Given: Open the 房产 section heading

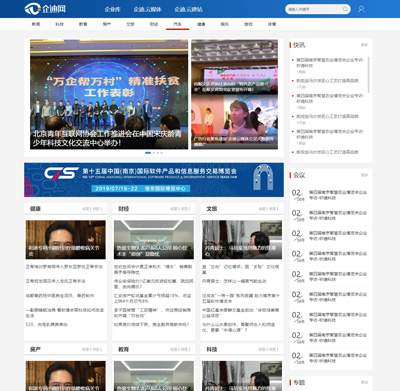Looking at the screenshot, I should point(35,349).
